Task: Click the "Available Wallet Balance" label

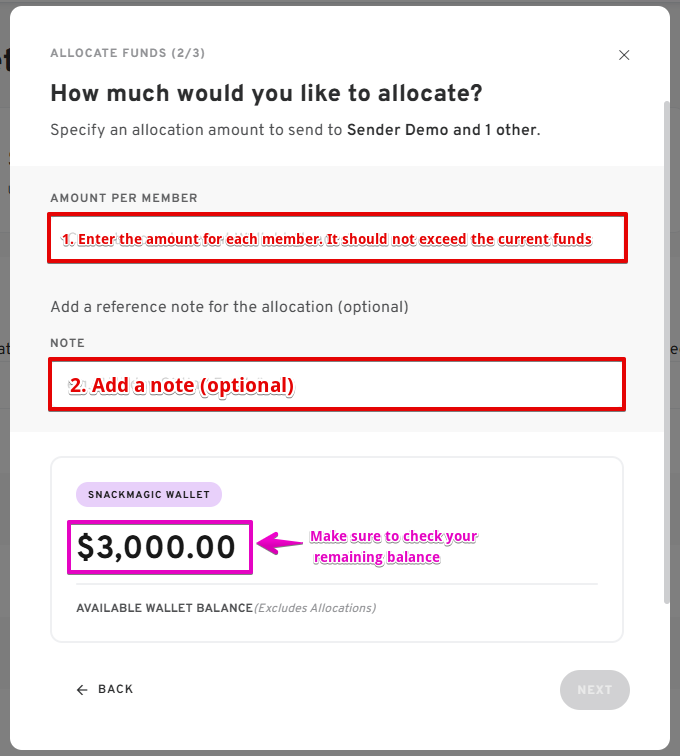Action: [164, 608]
